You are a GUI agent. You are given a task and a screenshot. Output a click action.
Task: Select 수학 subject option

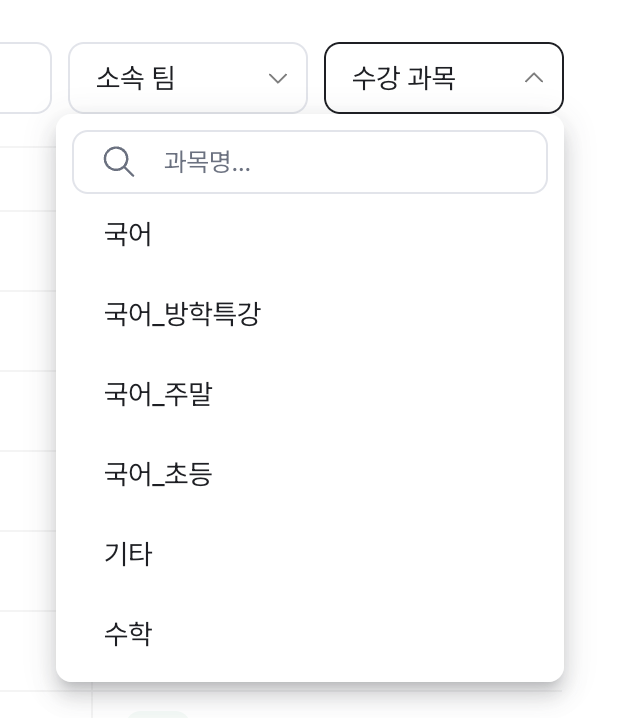[x=310, y=634]
